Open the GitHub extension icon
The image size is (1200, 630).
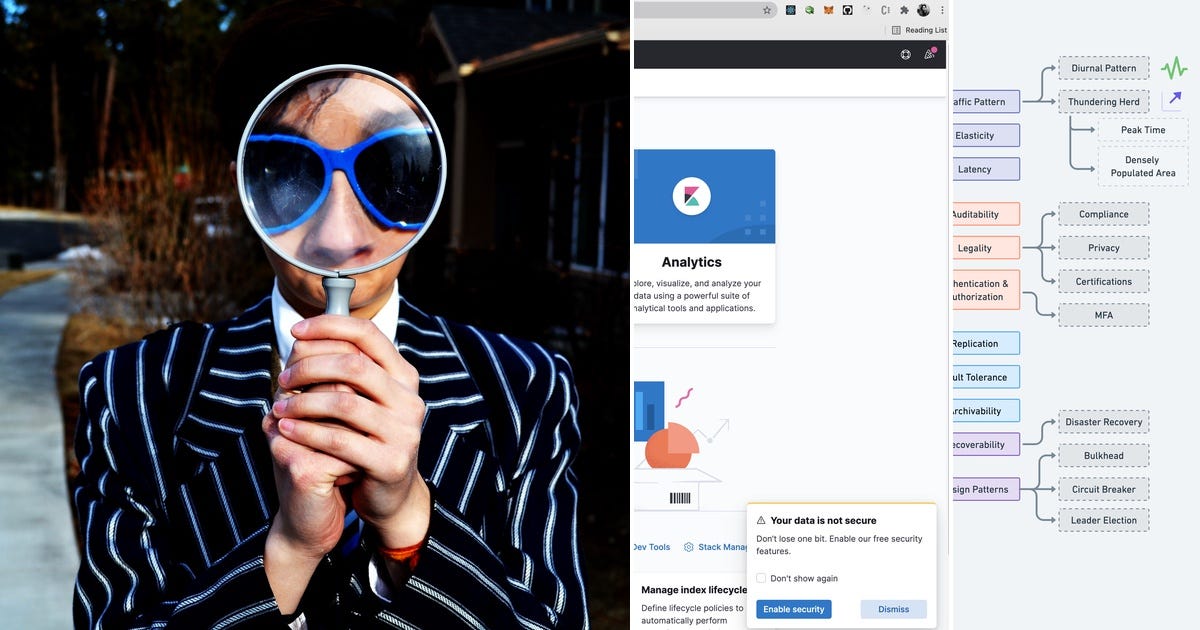pos(847,9)
